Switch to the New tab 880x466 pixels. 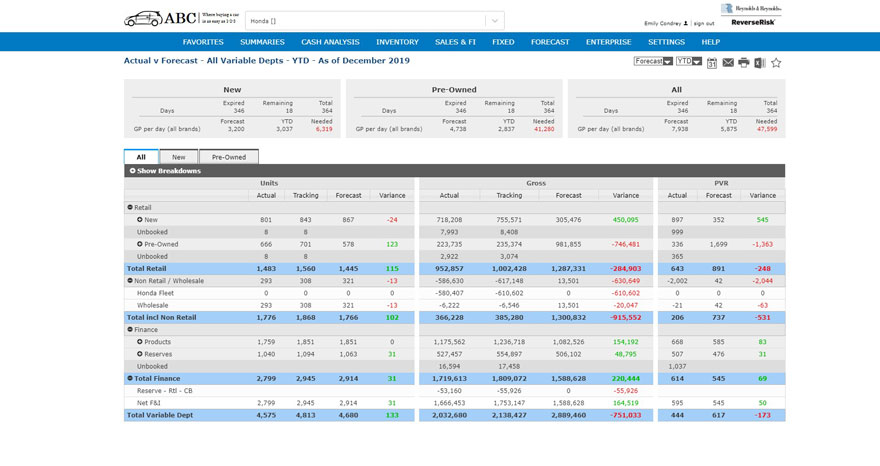178,157
